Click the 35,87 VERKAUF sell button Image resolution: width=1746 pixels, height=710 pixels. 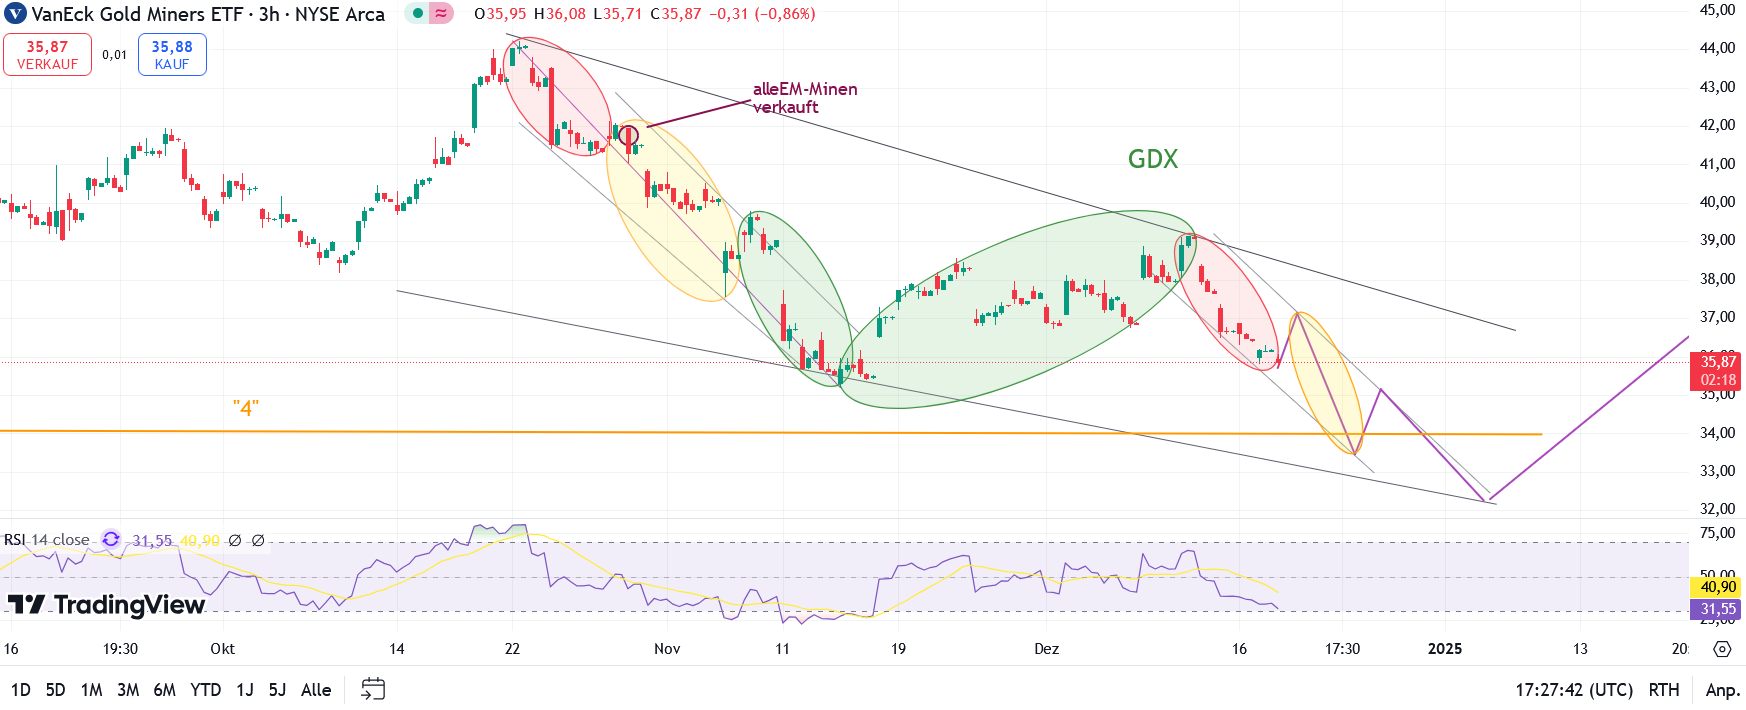(x=47, y=54)
